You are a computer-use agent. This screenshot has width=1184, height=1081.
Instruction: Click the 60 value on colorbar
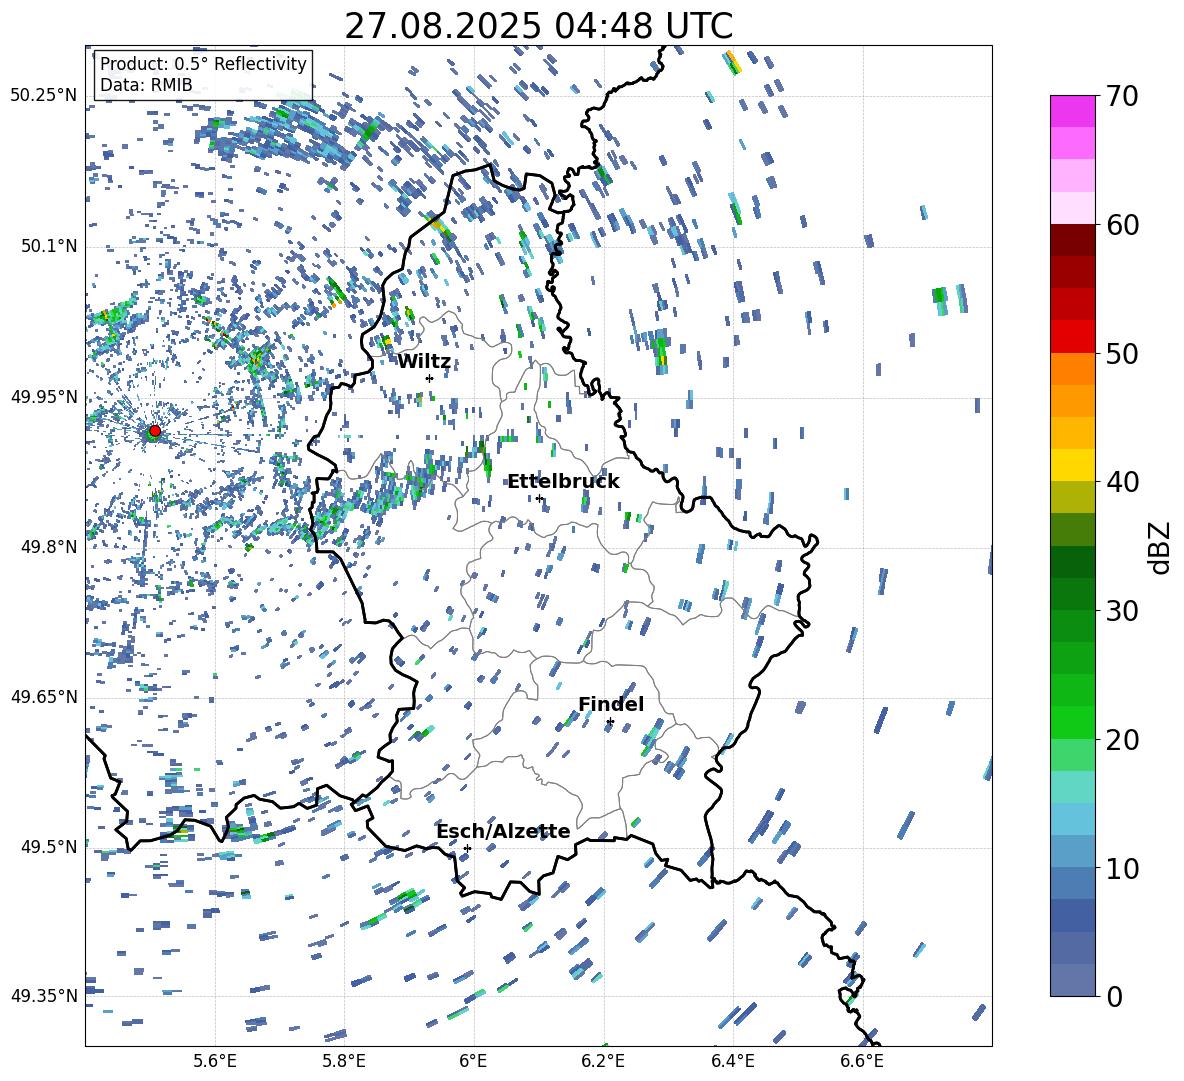tap(1122, 225)
